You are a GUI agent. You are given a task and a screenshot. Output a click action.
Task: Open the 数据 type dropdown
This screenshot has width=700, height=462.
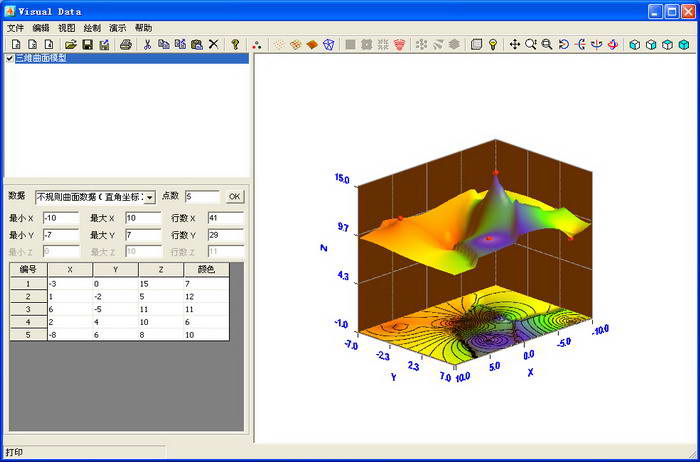(x=149, y=197)
